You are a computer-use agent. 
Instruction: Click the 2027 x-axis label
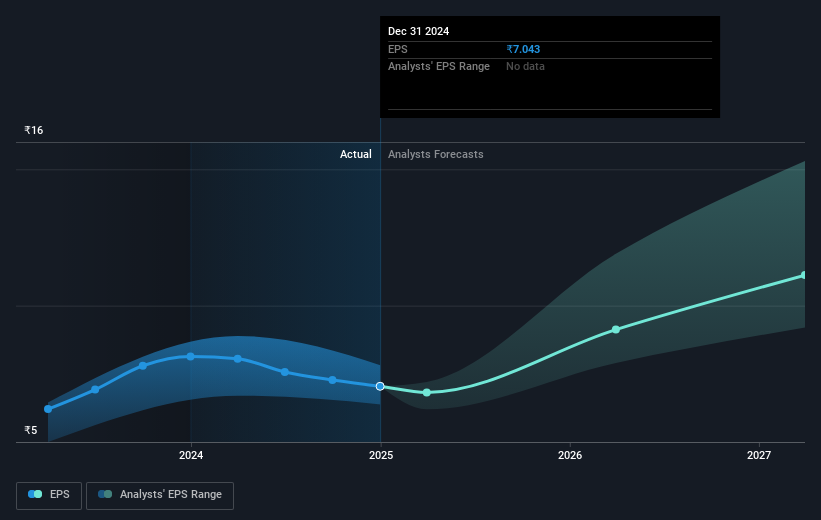tap(759, 455)
